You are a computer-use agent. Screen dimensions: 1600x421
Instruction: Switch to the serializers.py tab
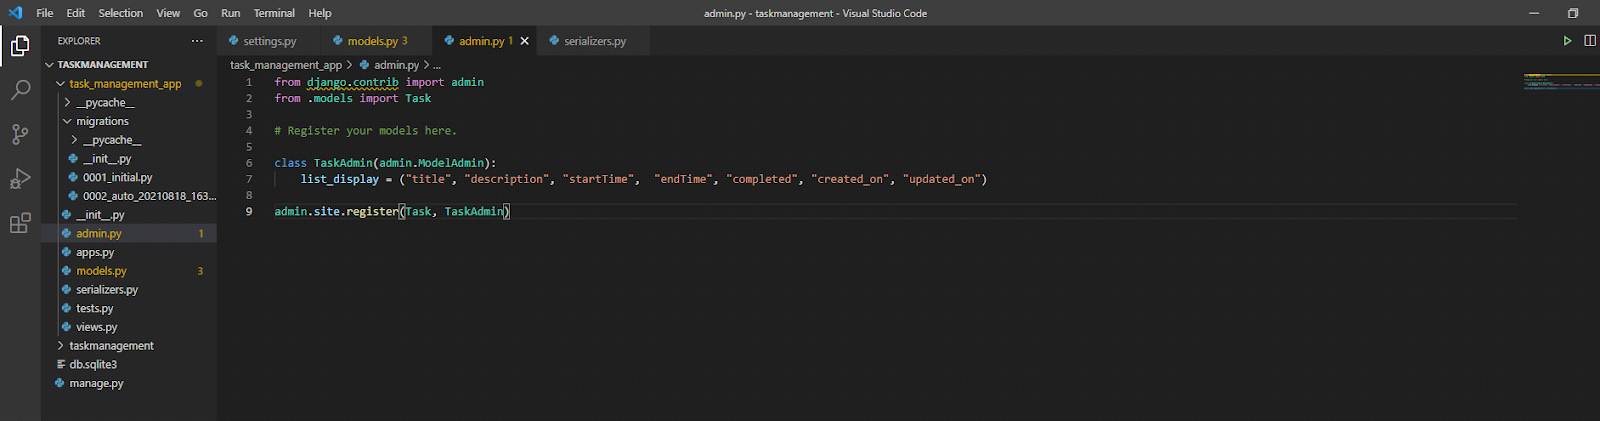click(595, 41)
